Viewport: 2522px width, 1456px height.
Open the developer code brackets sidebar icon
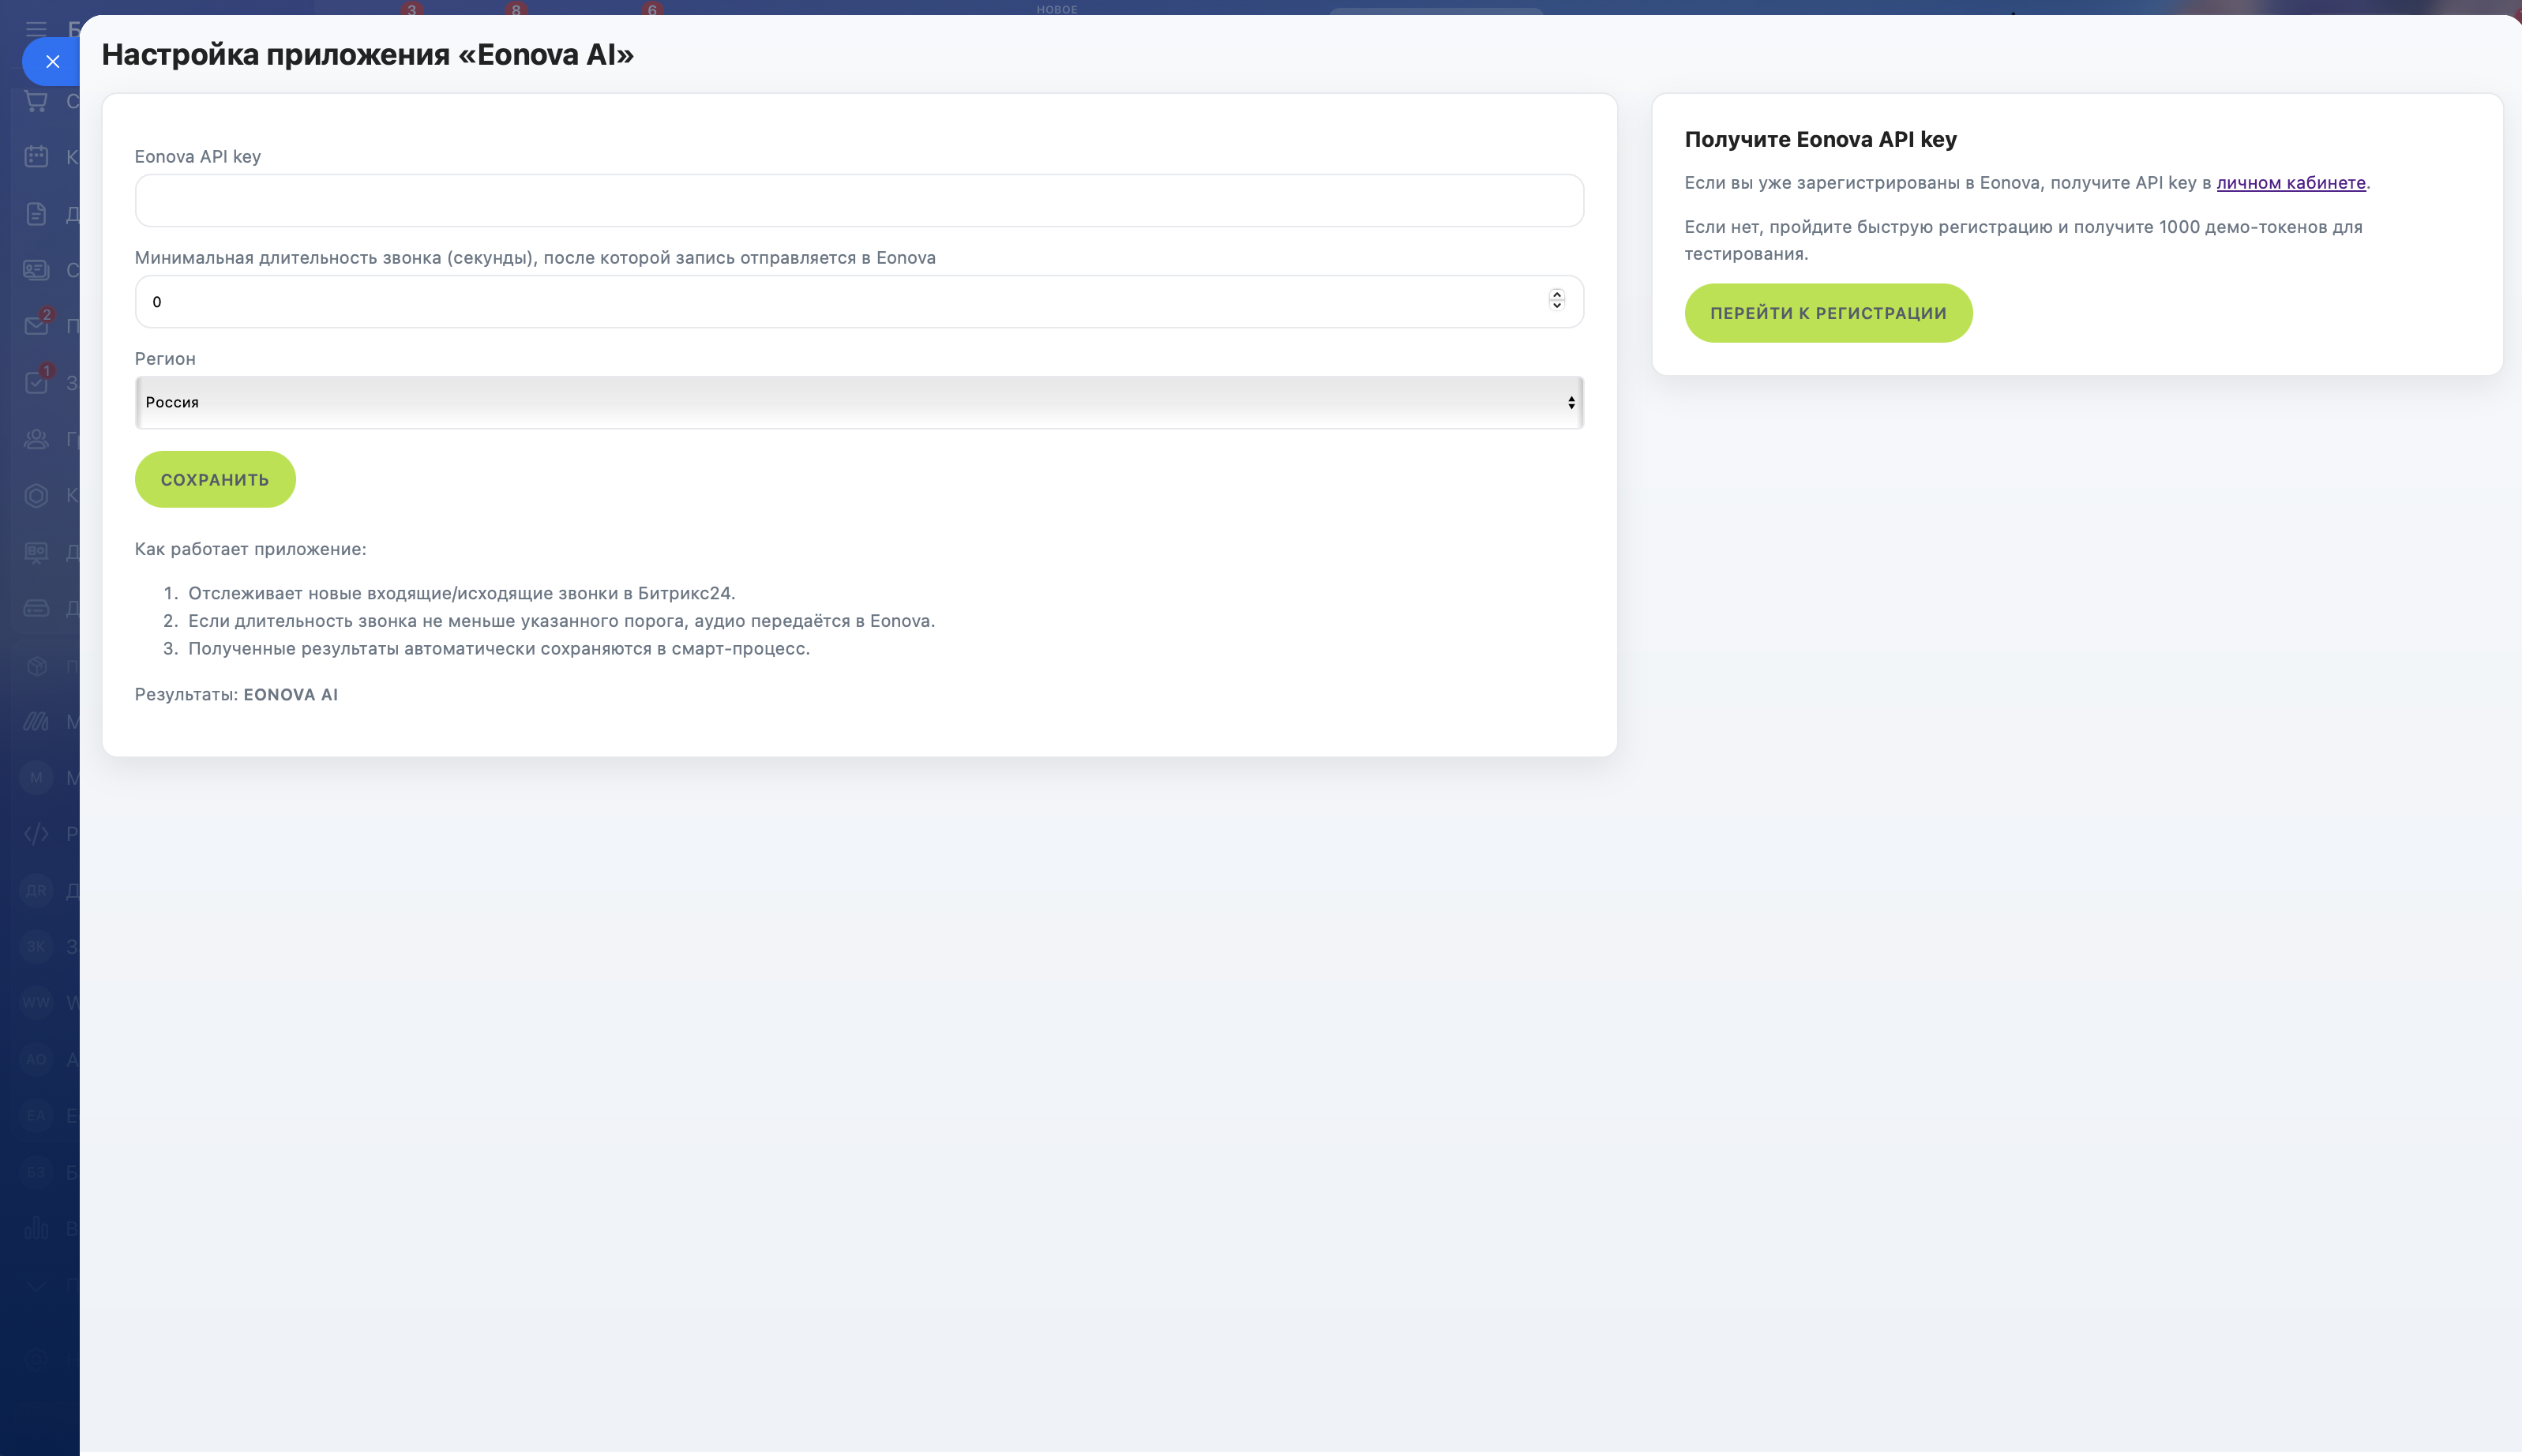pos(36,834)
